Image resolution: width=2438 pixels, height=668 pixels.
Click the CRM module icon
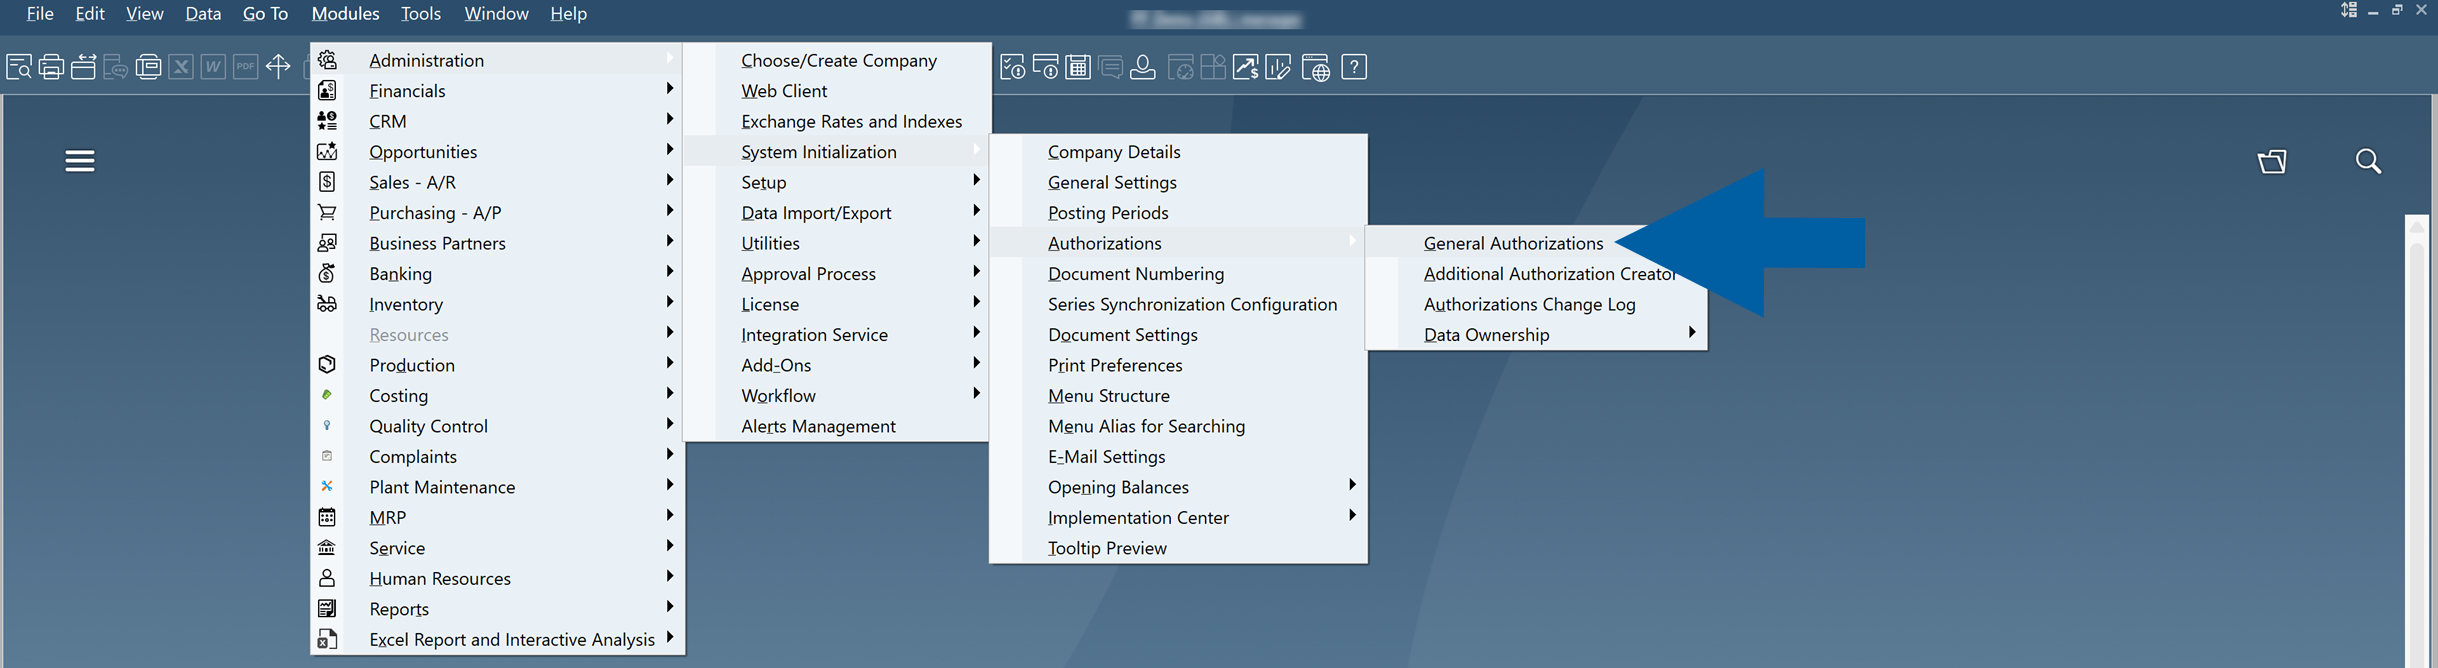tap(327, 121)
